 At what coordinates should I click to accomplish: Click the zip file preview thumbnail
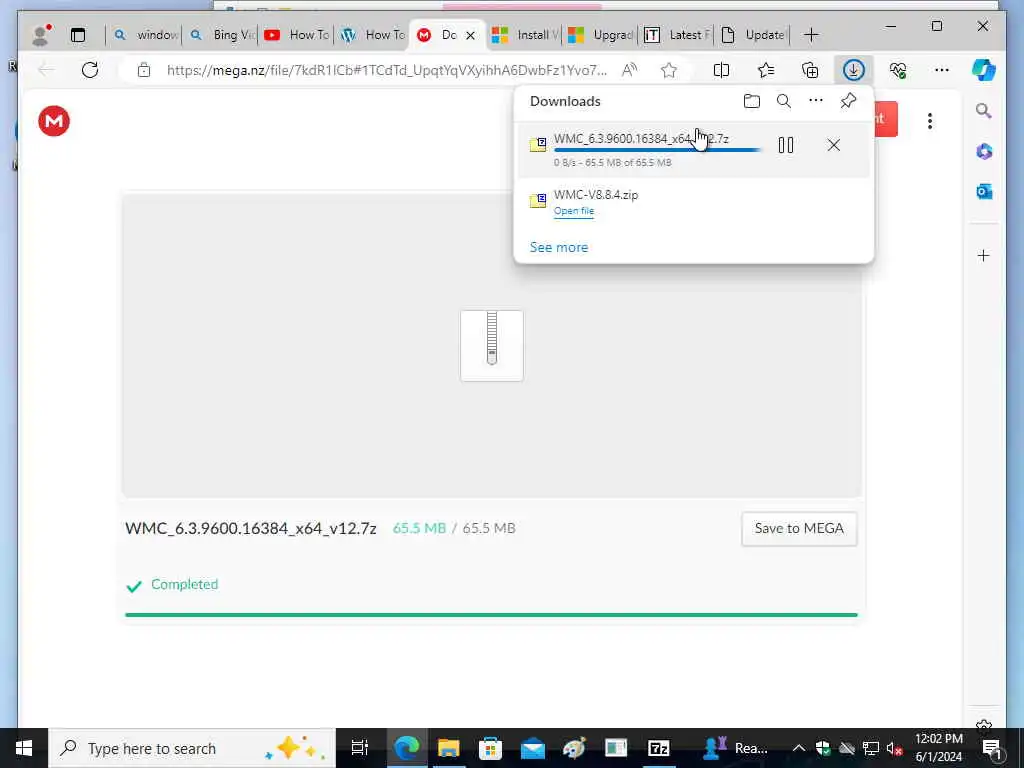point(492,345)
